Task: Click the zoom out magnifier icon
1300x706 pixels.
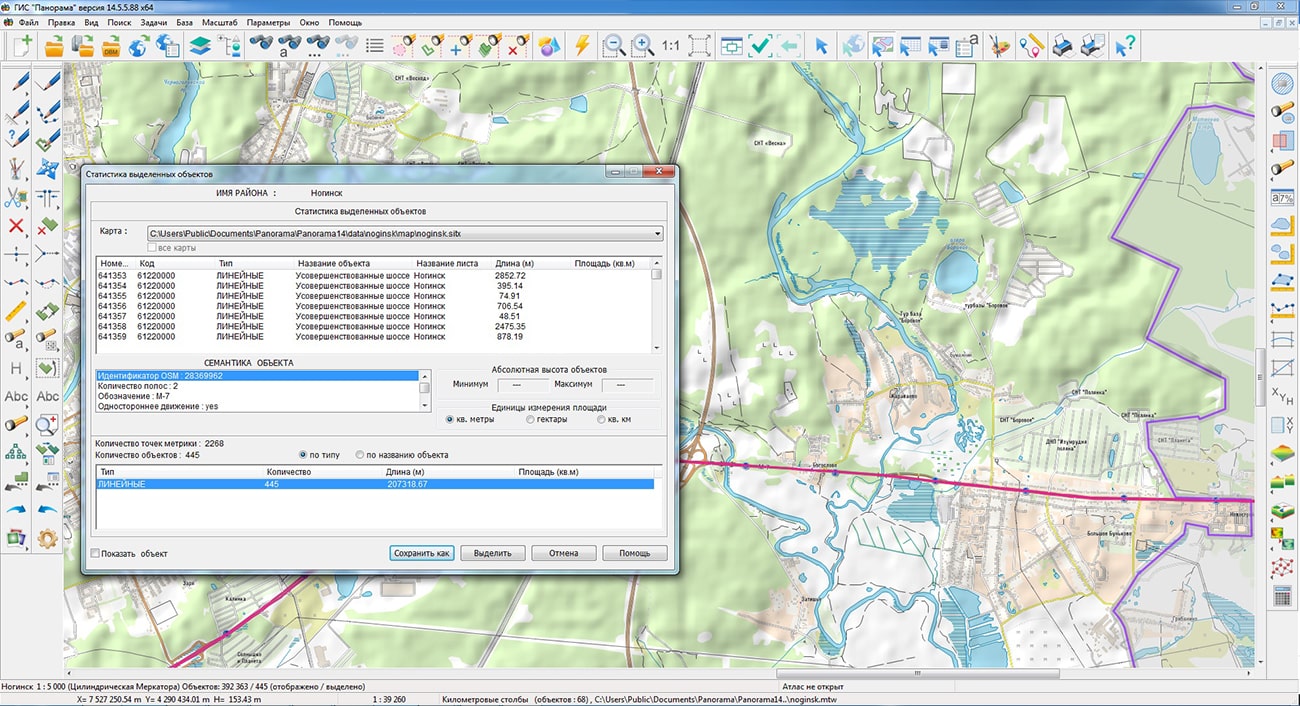Action: 614,45
